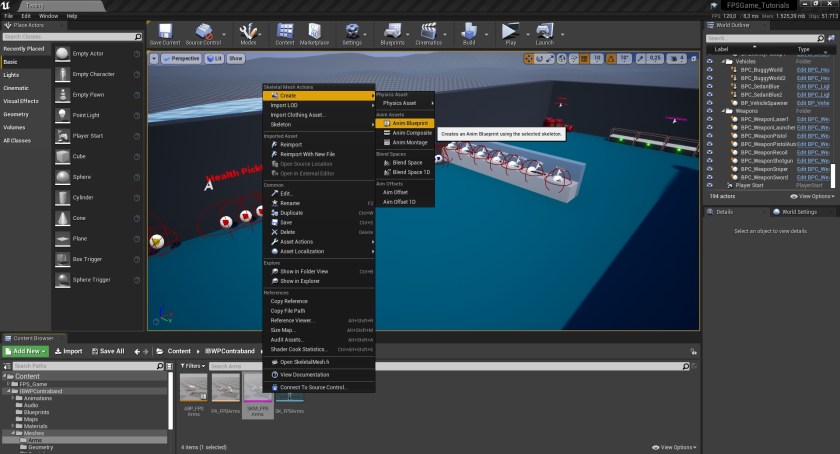Click the Import button in Content Browser

tap(68, 351)
